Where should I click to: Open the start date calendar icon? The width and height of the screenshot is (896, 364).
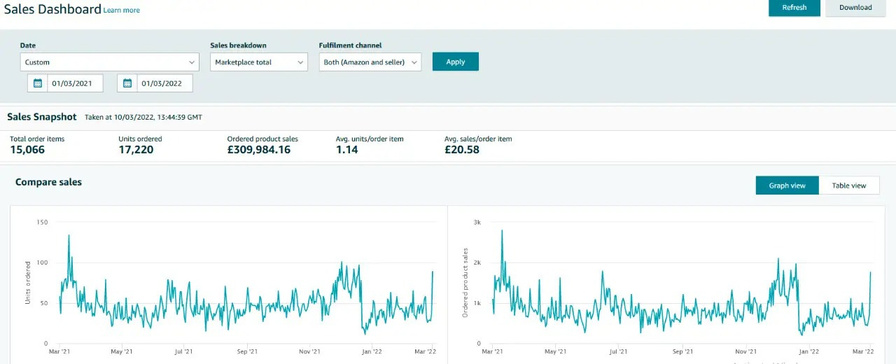click(x=38, y=83)
